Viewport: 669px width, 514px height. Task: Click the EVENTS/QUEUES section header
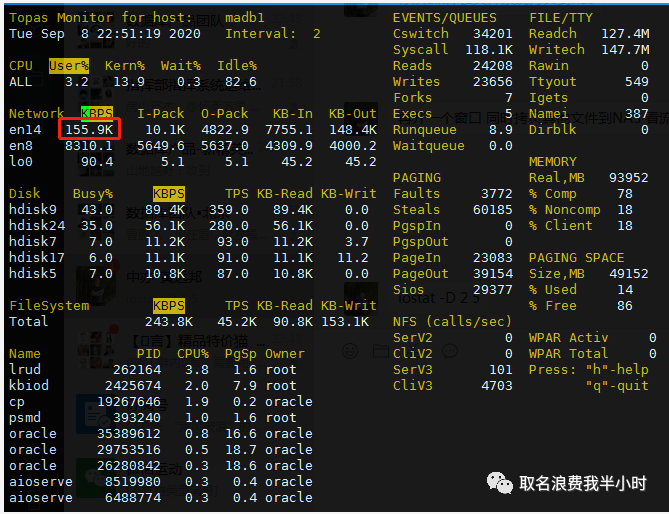[x=445, y=17]
